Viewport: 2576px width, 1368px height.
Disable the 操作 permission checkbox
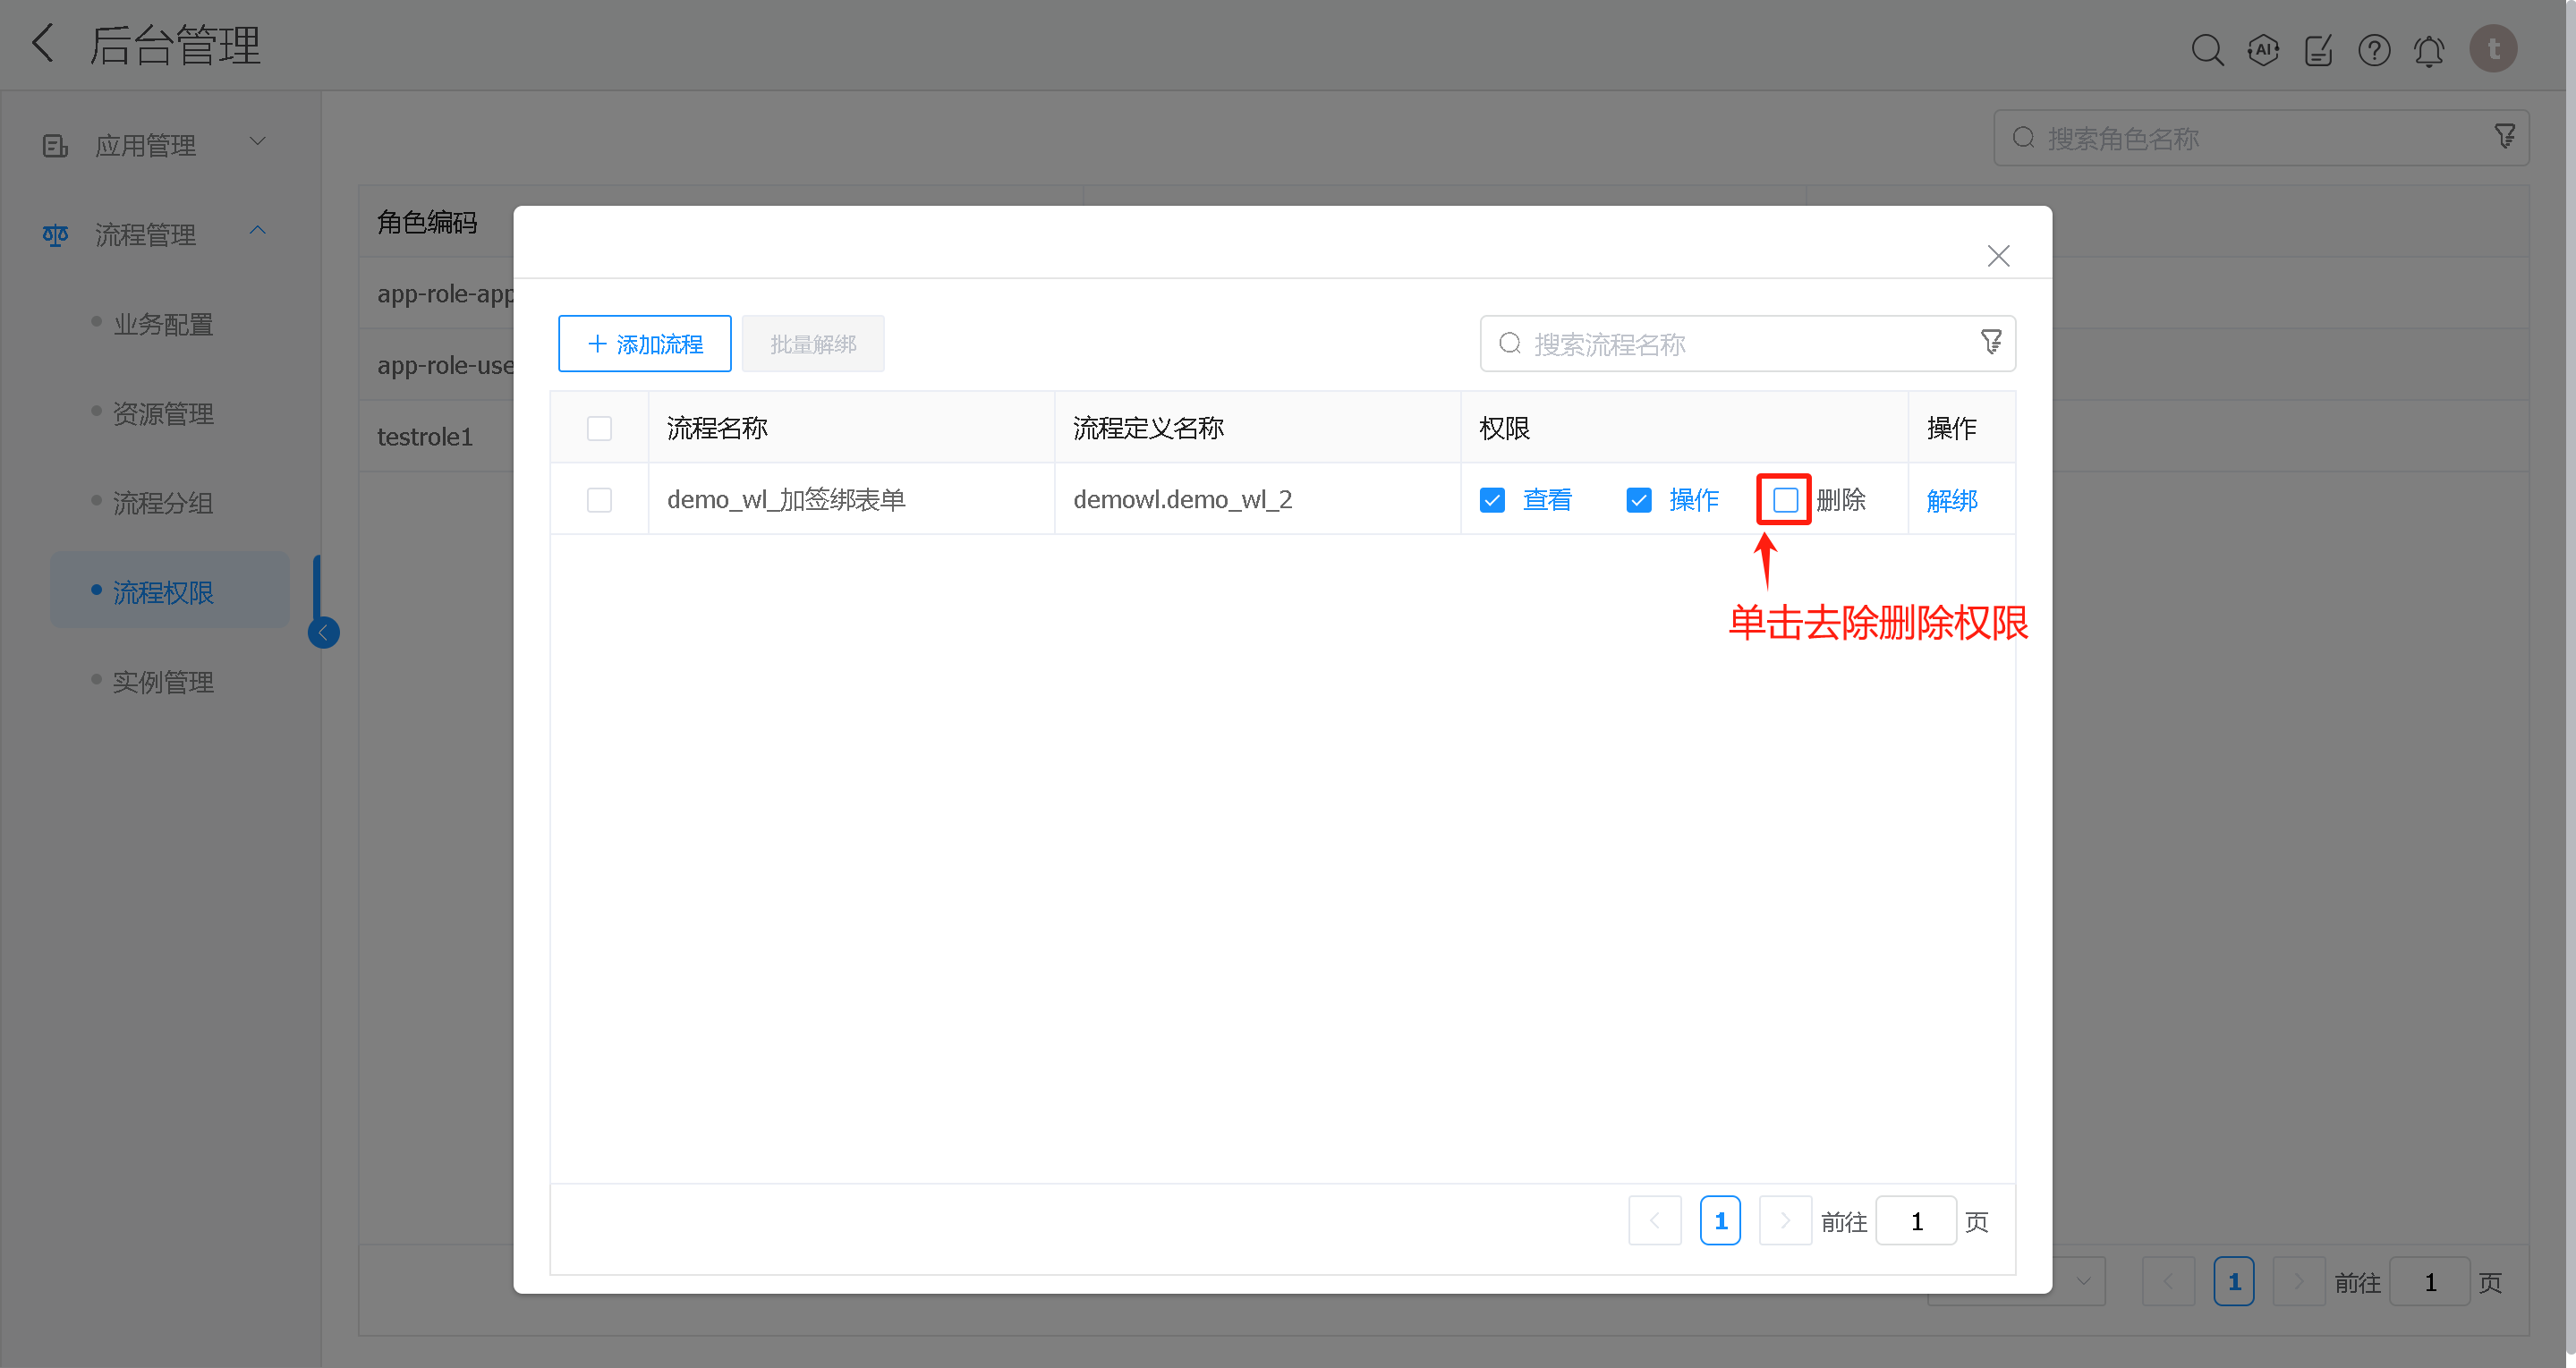click(x=1638, y=499)
